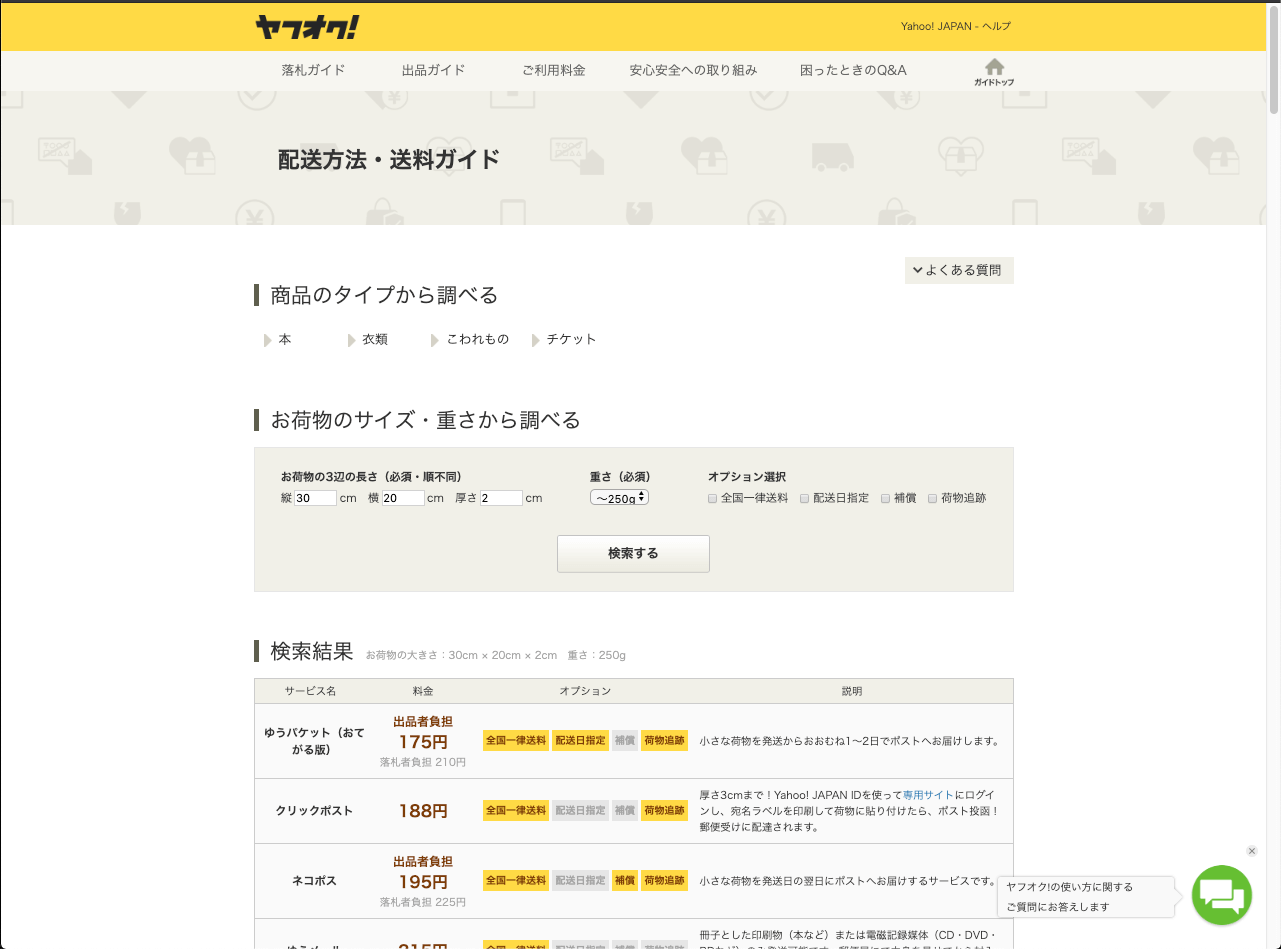Click the ヤフオク! logo
Image resolution: width=1281 pixels, height=949 pixels.
tap(307, 27)
